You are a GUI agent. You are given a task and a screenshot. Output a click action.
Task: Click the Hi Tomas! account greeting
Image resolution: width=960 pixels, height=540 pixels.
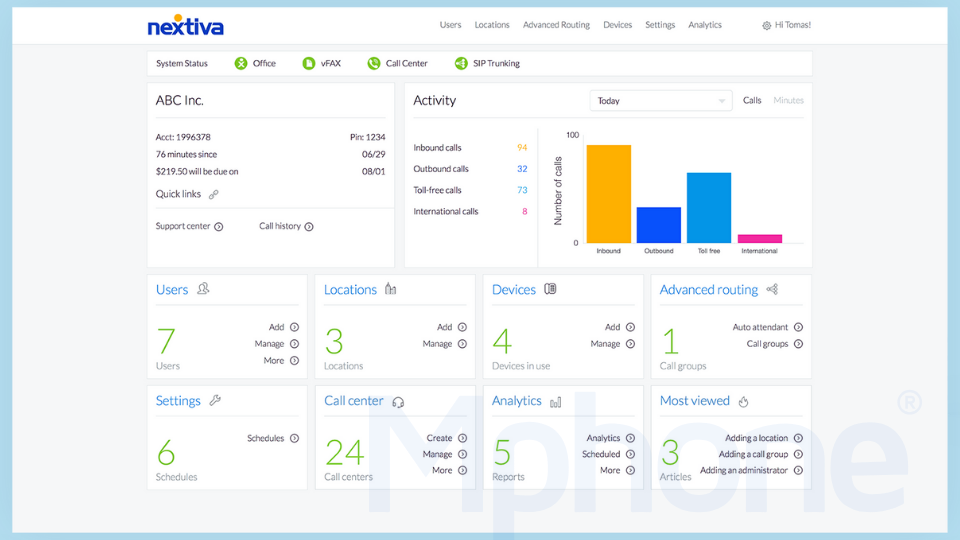(793, 25)
